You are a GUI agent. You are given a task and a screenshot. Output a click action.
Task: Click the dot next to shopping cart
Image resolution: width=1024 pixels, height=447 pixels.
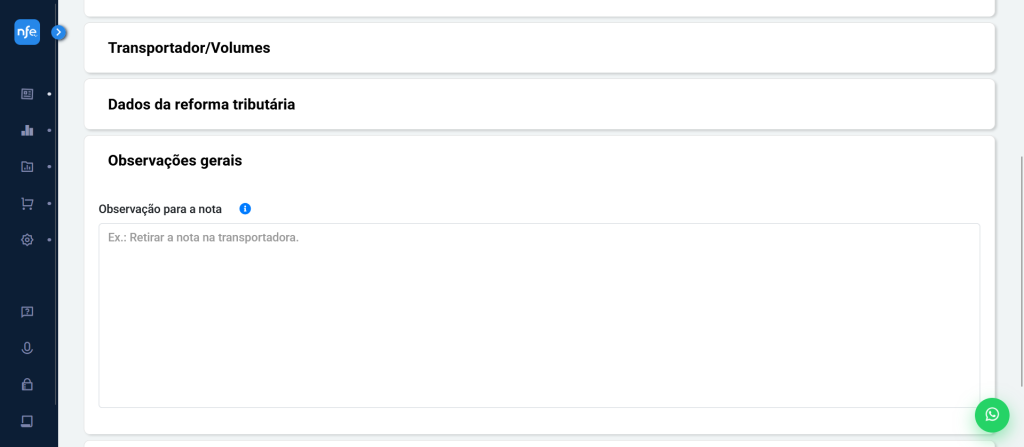point(49,203)
